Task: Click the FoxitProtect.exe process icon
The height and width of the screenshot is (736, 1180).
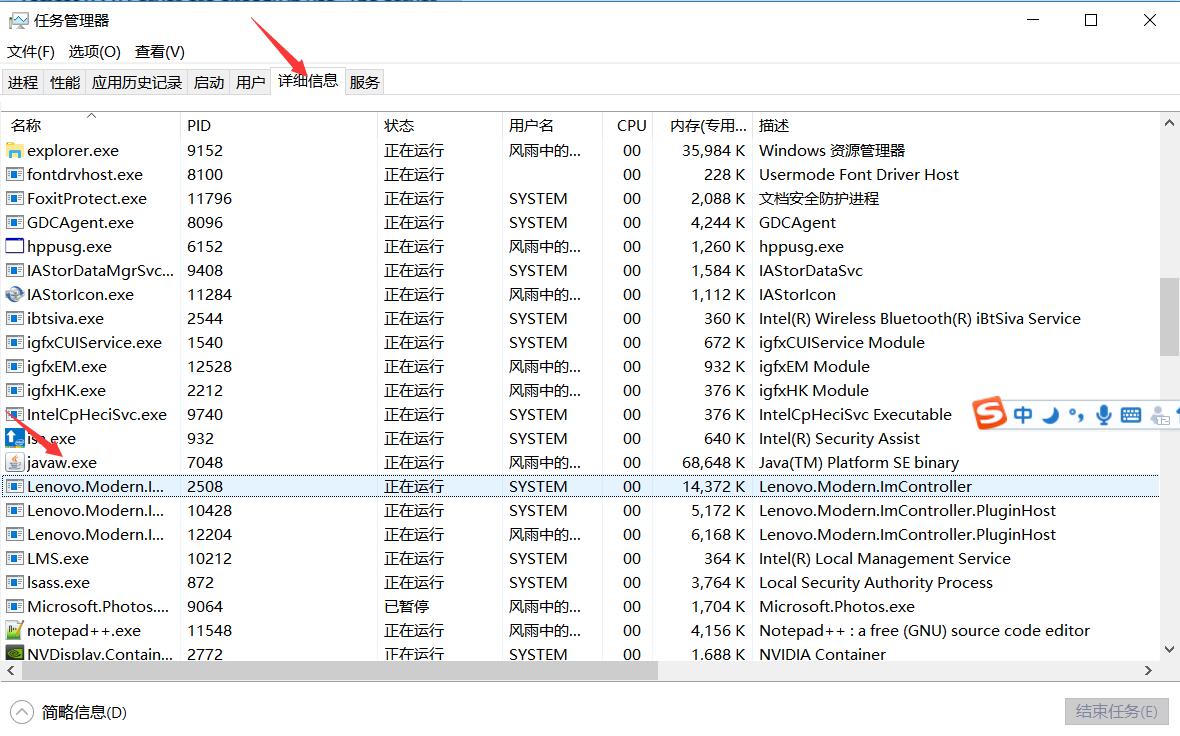Action: (14, 199)
